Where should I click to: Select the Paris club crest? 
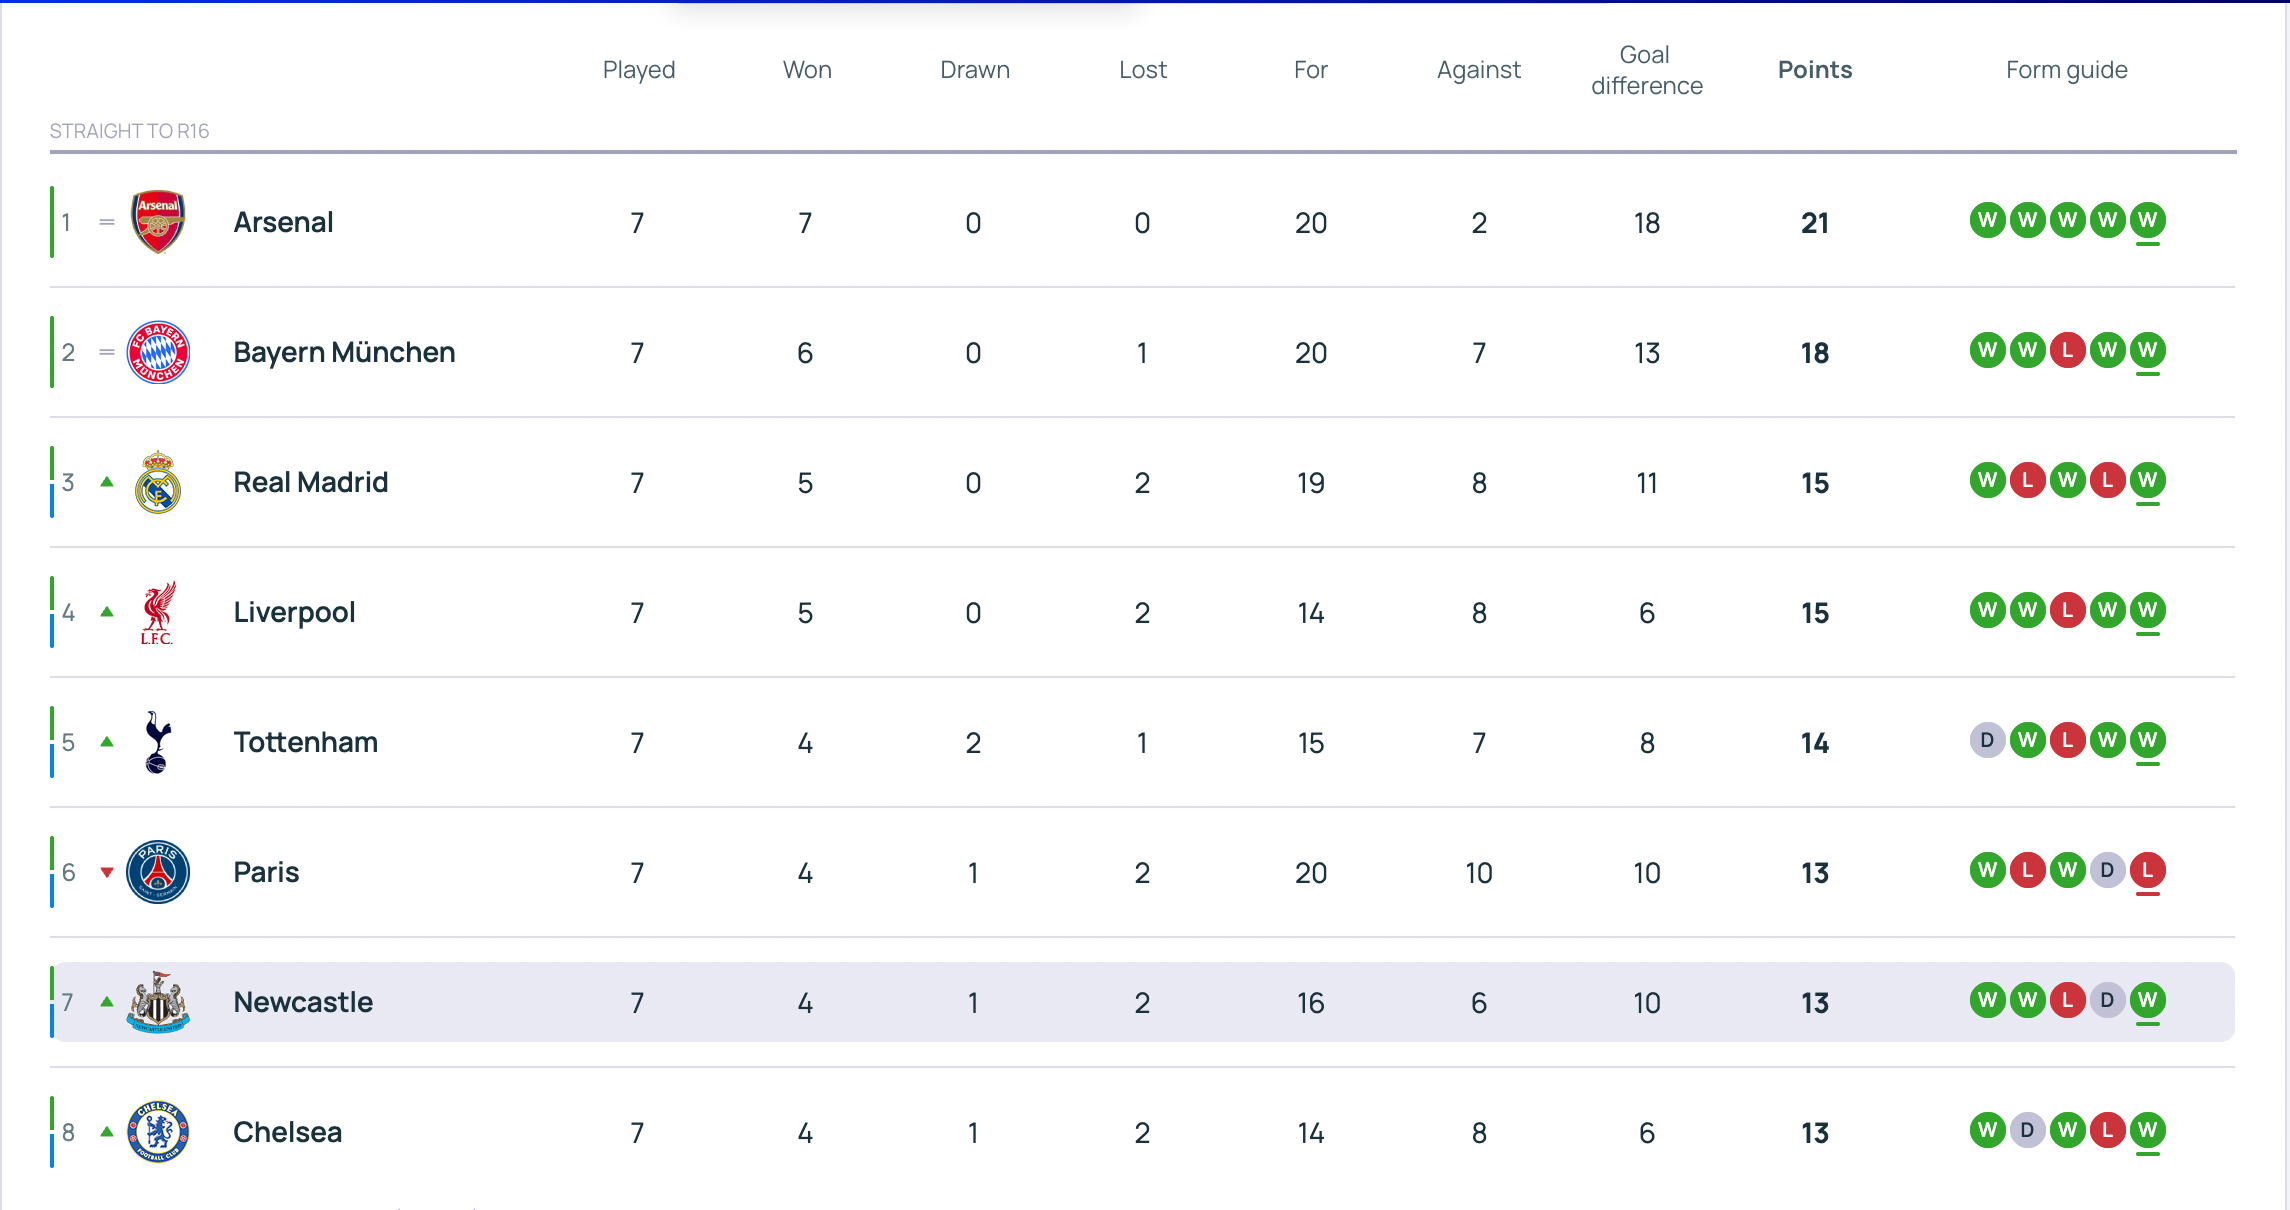157,871
